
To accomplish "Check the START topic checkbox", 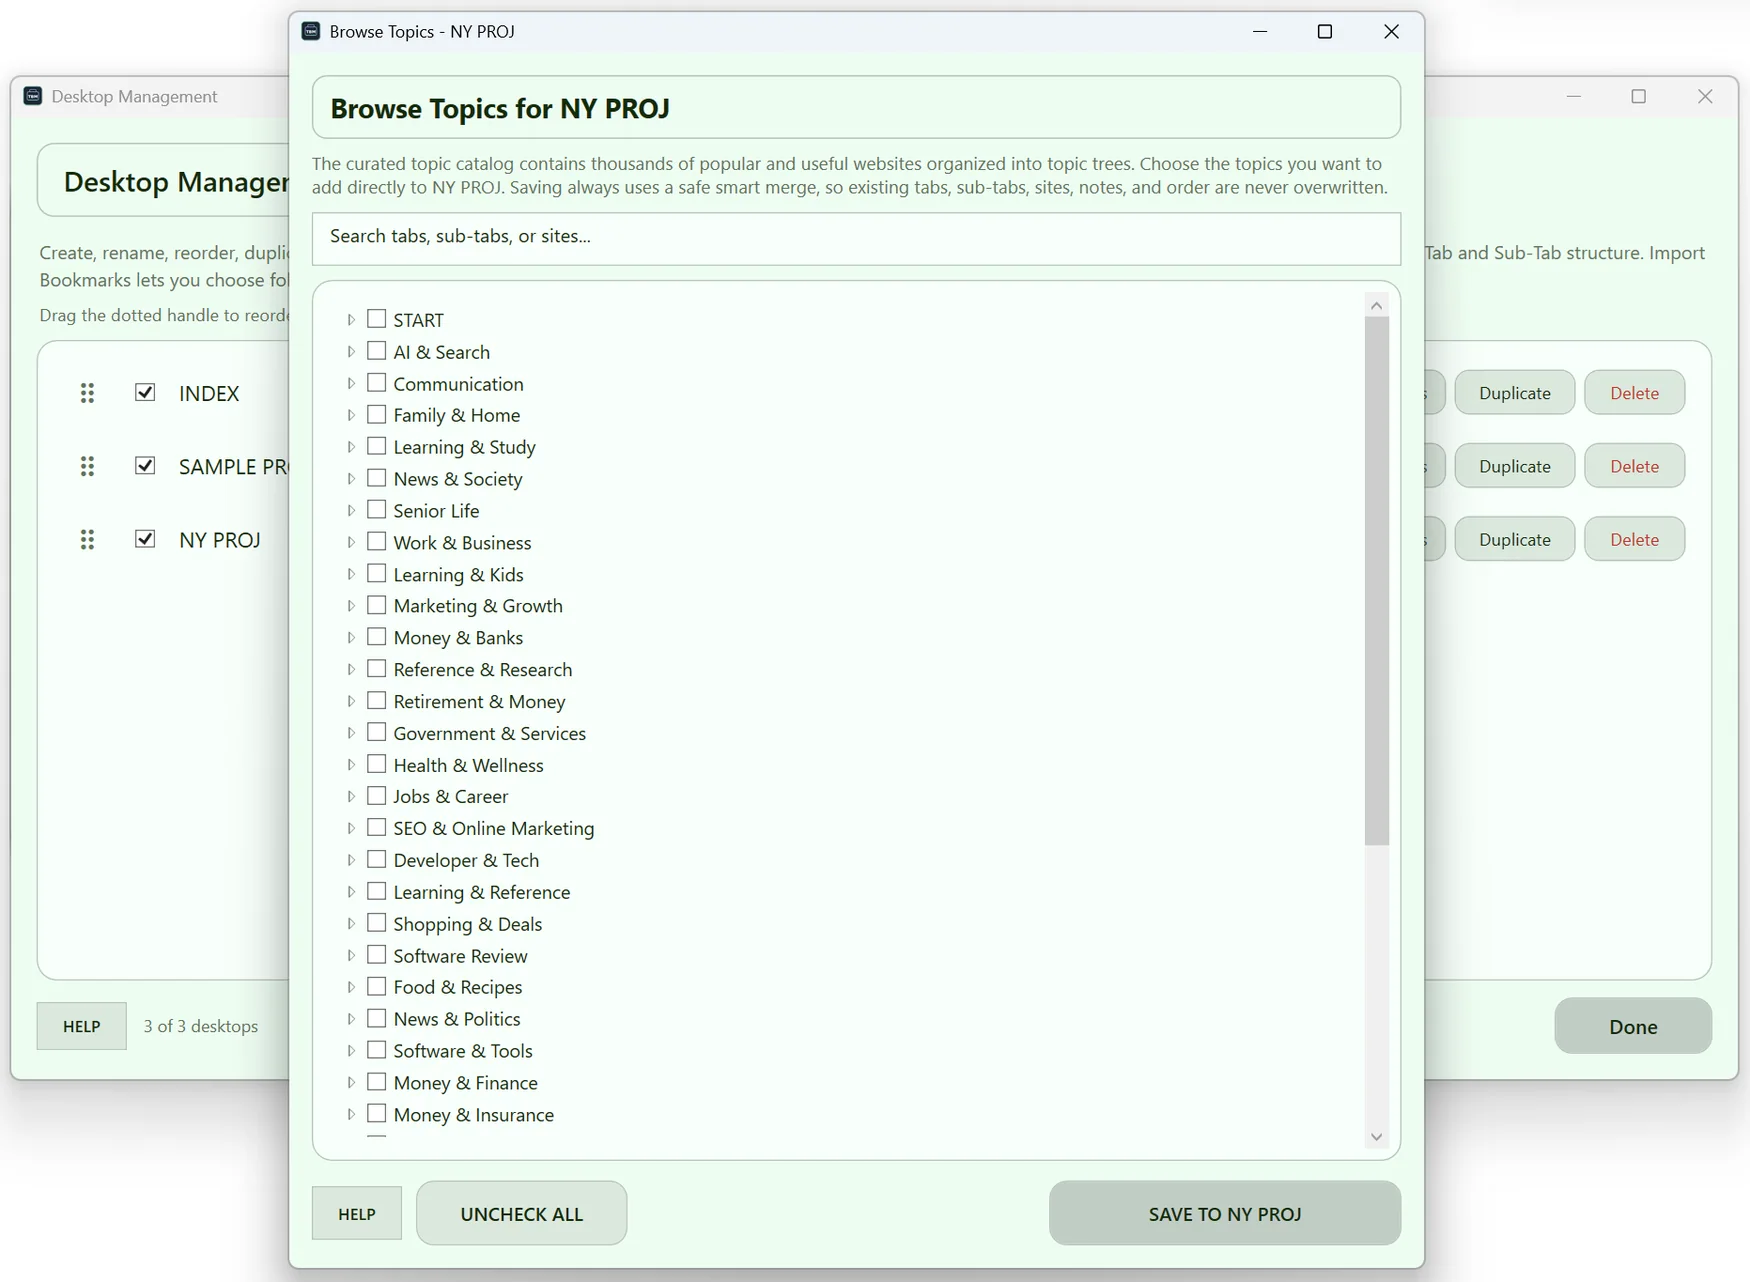I will tap(376, 319).
